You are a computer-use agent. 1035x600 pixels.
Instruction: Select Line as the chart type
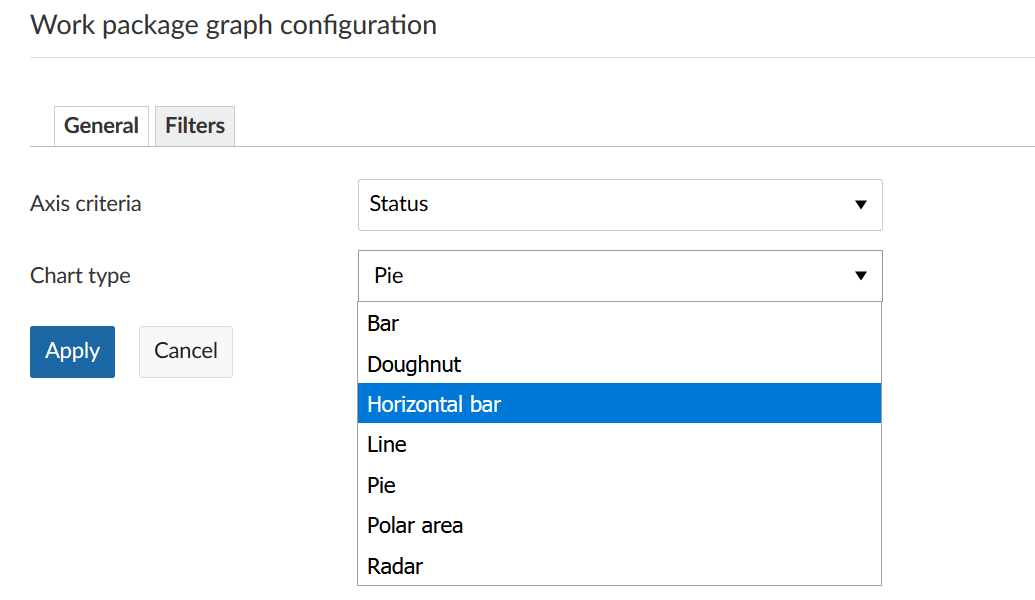tap(387, 445)
